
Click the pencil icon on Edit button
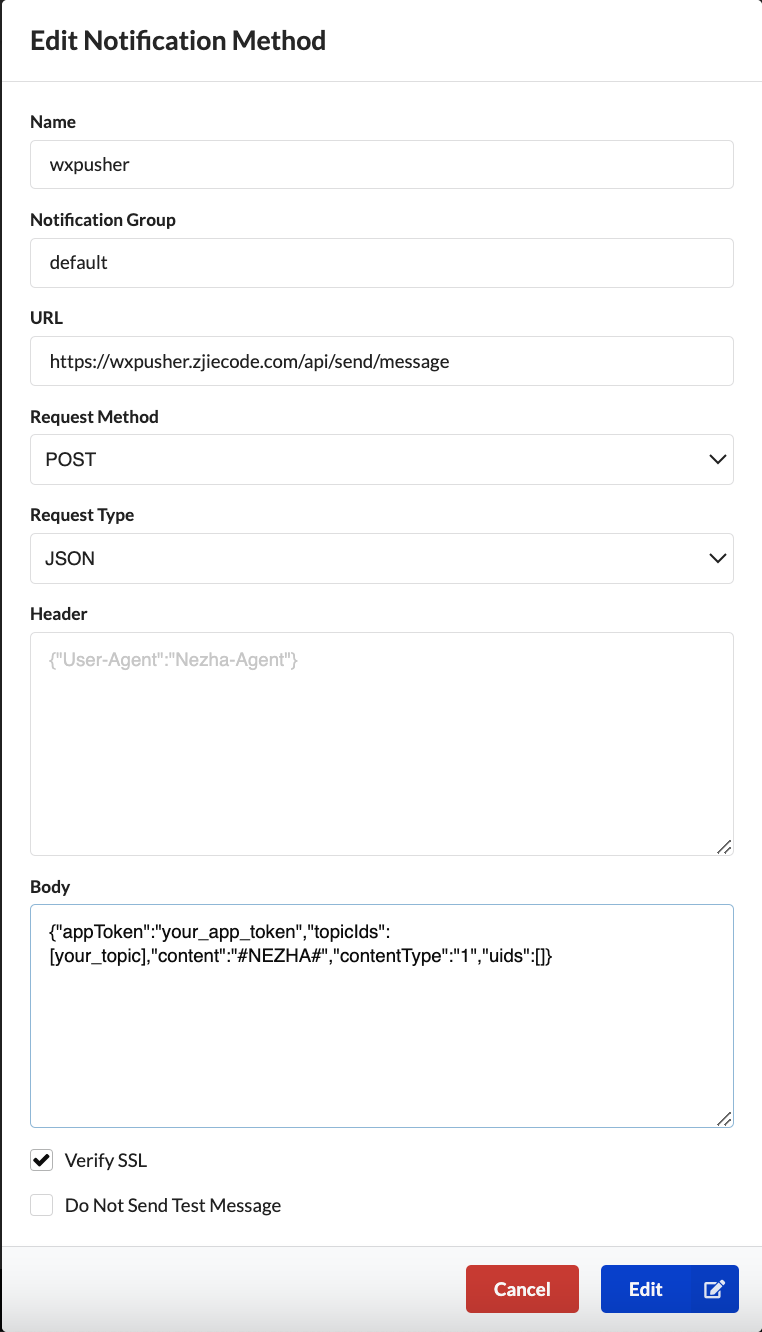[714, 1289]
